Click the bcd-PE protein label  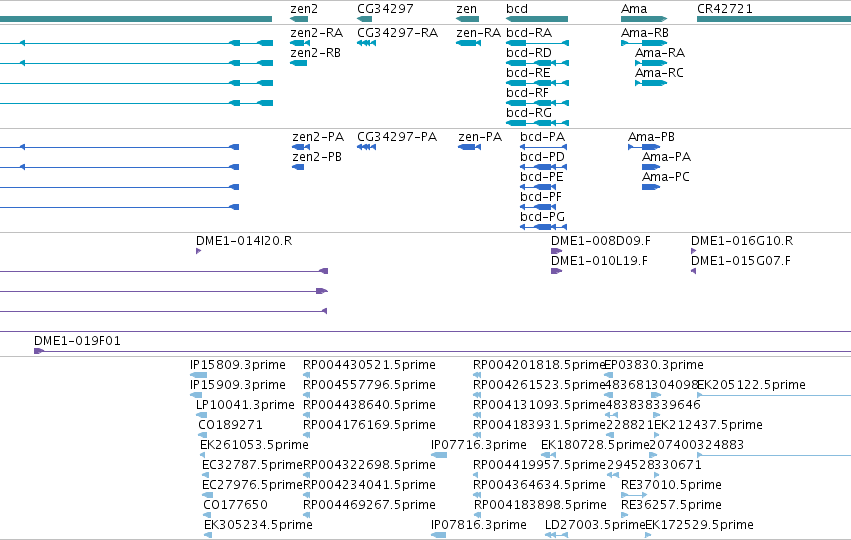542,177
